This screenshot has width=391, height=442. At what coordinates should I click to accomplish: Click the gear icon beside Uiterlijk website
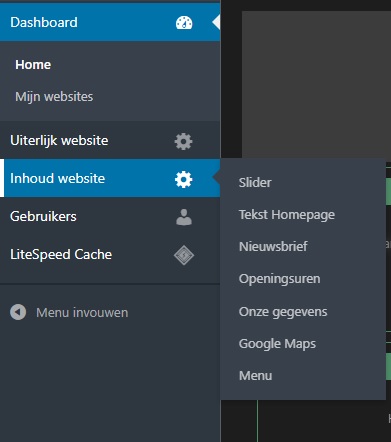pyautogui.click(x=183, y=141)
